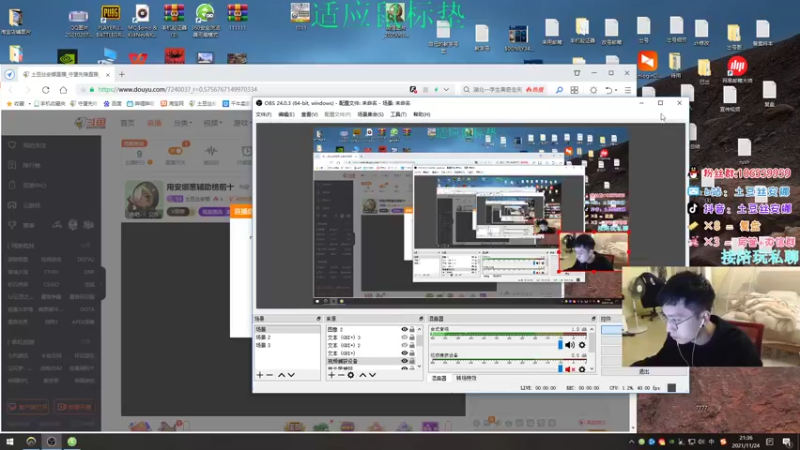Screen dimensions: 800x450
Task: Click the 退出 button in OBS controls
Action: point(644,371)
